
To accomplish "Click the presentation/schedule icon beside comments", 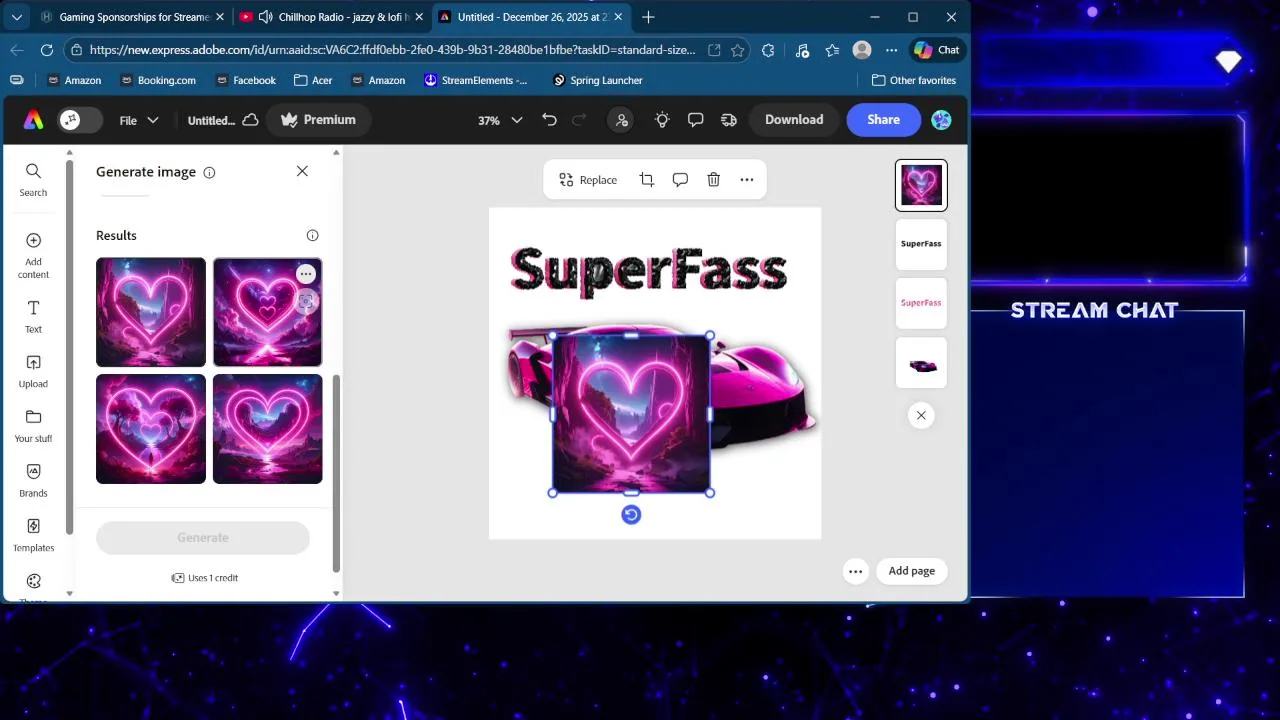I will click(729, 120).
